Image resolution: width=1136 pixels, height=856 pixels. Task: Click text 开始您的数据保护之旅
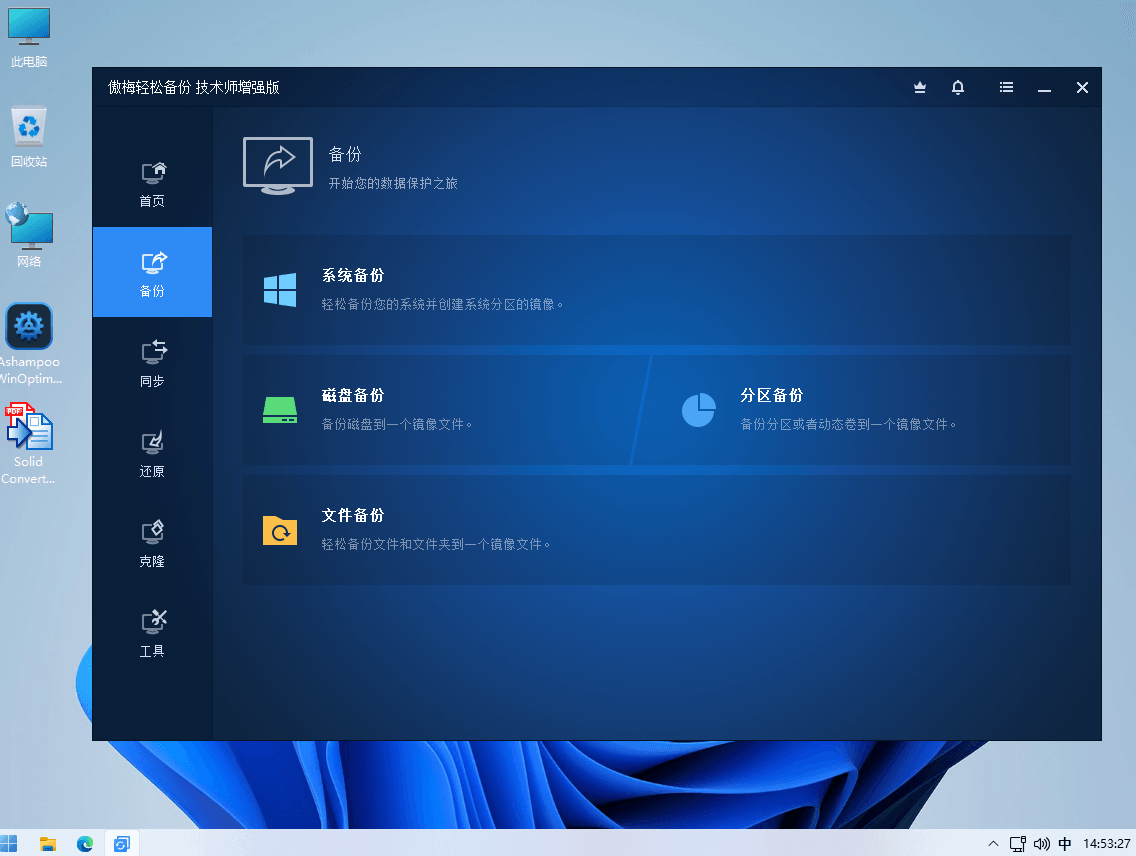coord(393,183)
